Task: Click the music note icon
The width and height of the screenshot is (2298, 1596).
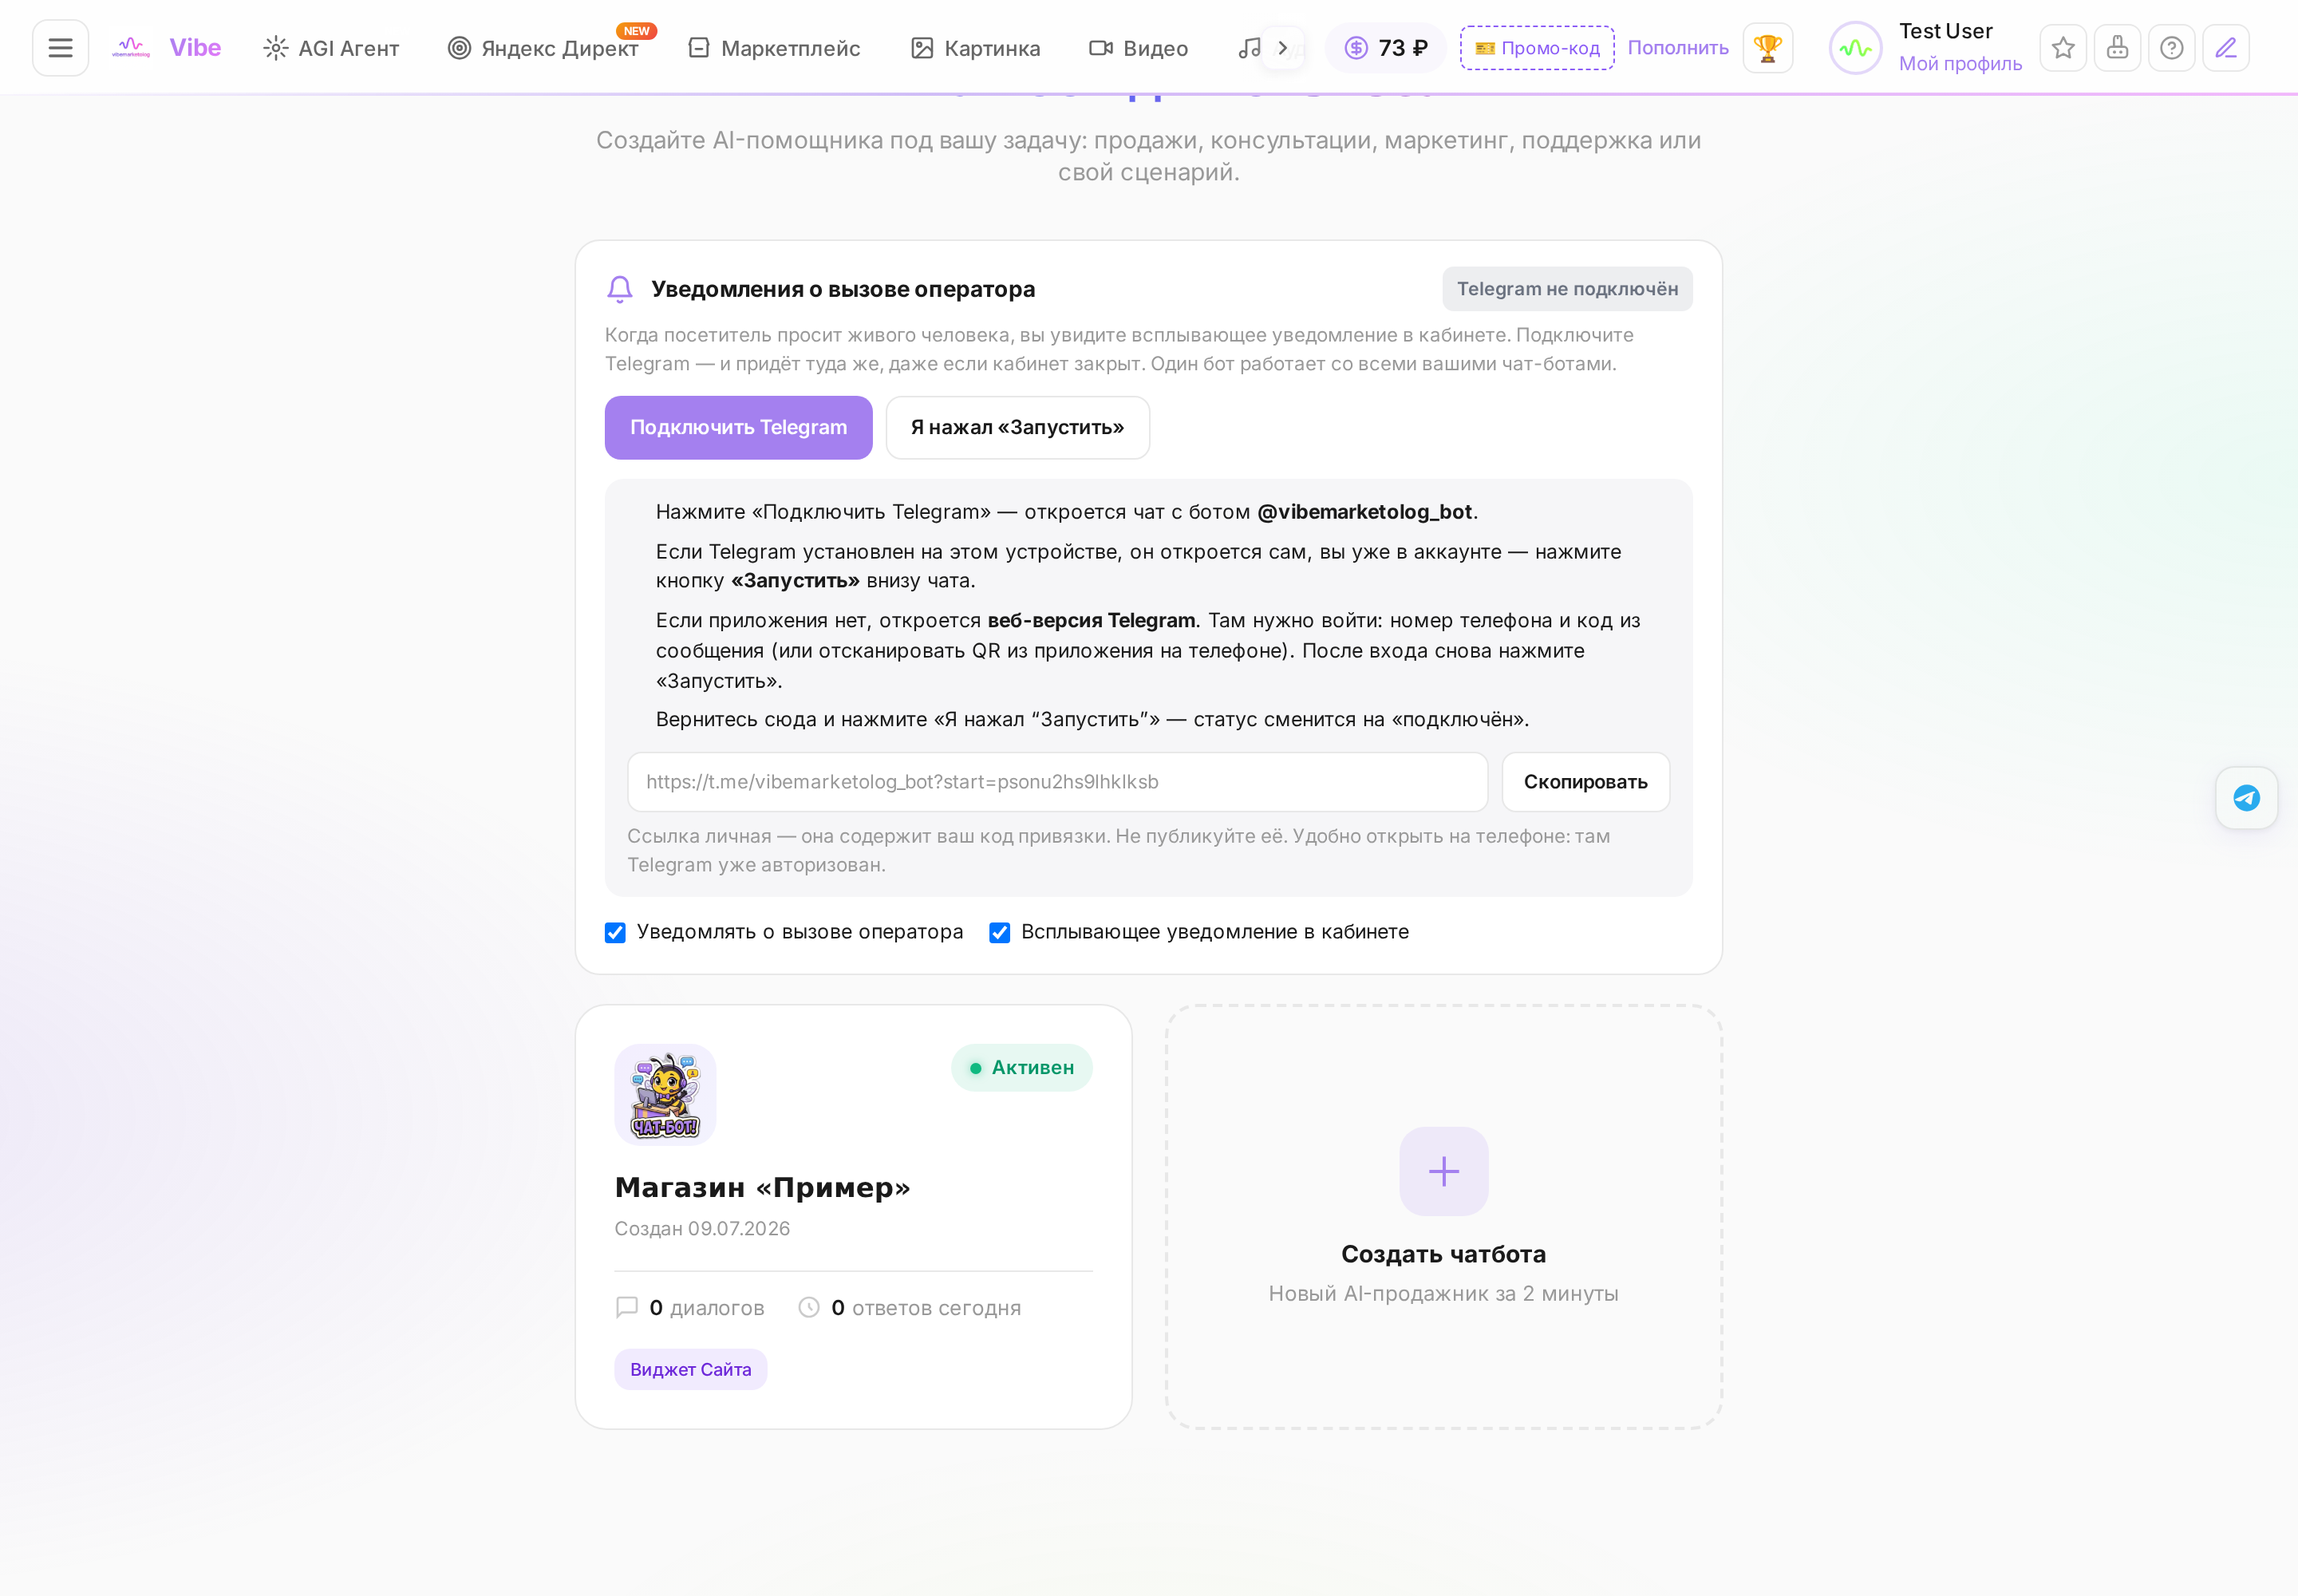Action: (1249, 48)
